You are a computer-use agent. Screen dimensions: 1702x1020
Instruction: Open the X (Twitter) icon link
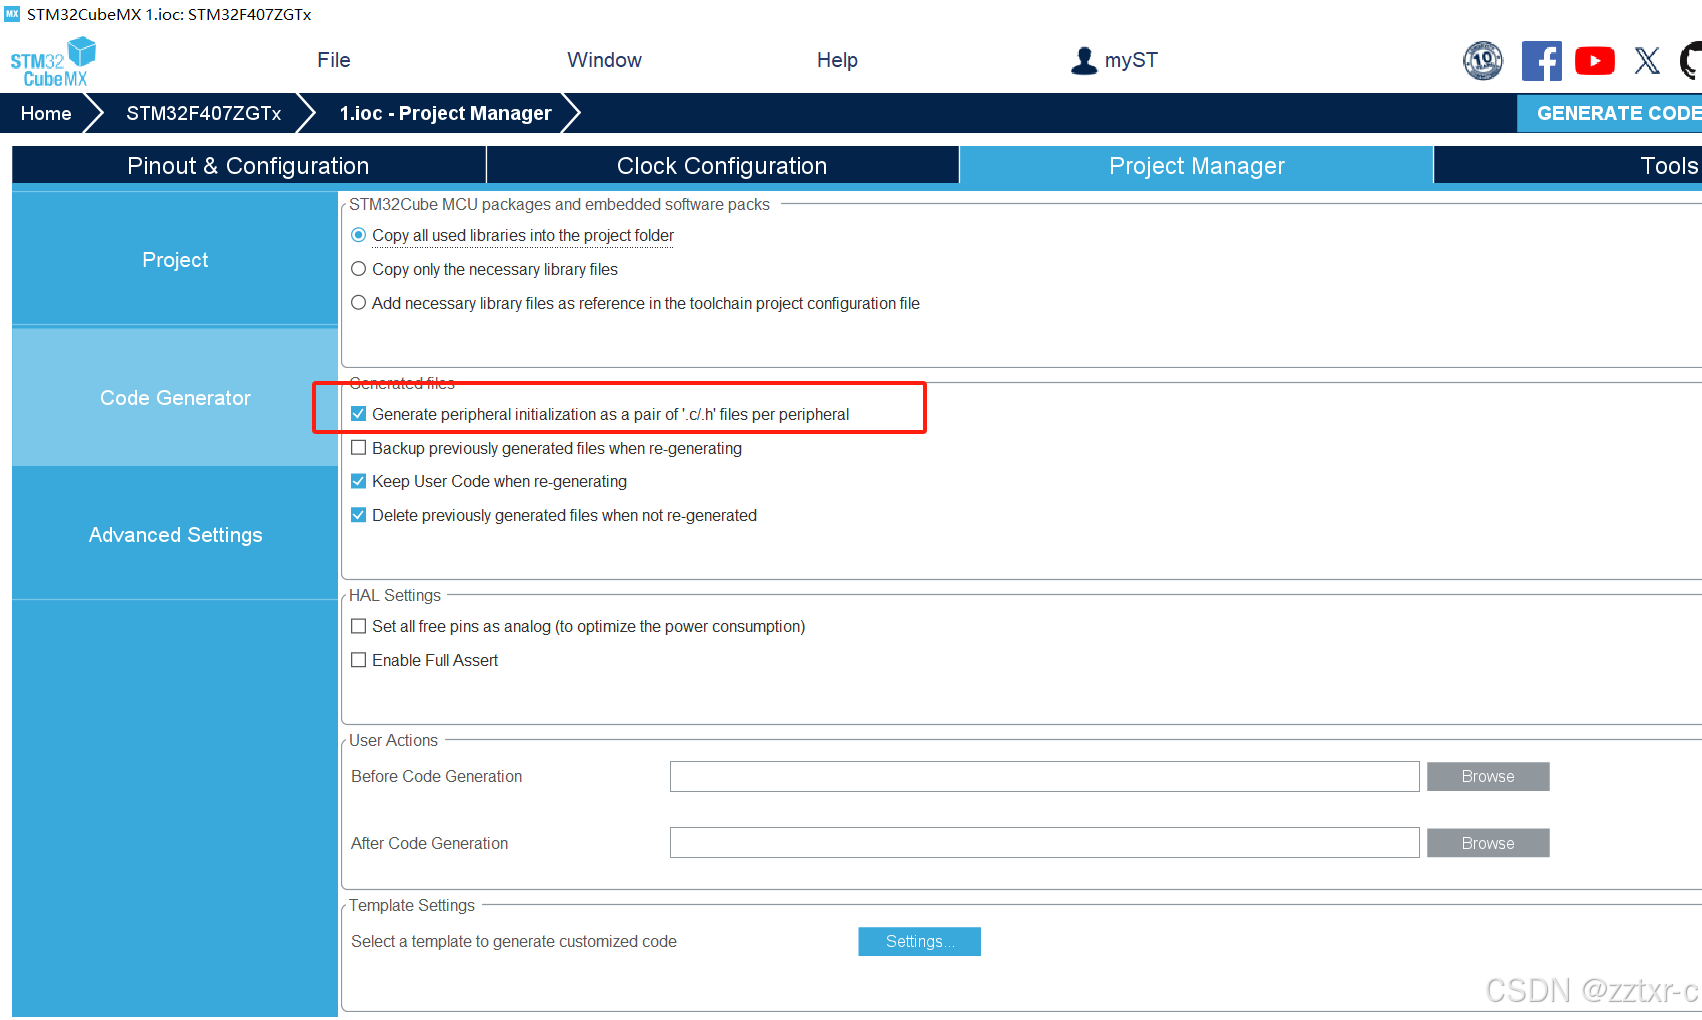click(1647, 61)
